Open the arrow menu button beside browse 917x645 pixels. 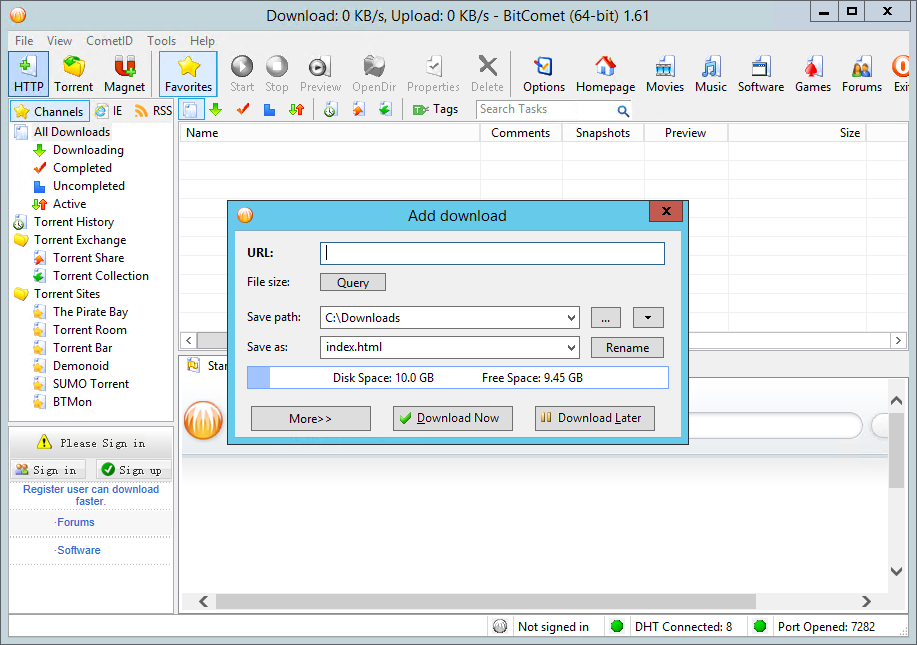click(x=648, y=318)
